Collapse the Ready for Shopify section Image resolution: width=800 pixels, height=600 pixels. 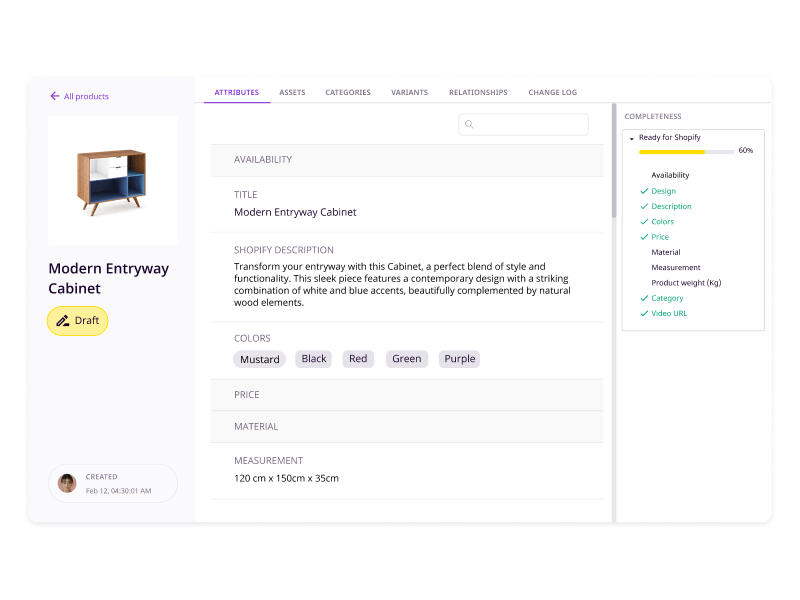coord(632,137)
